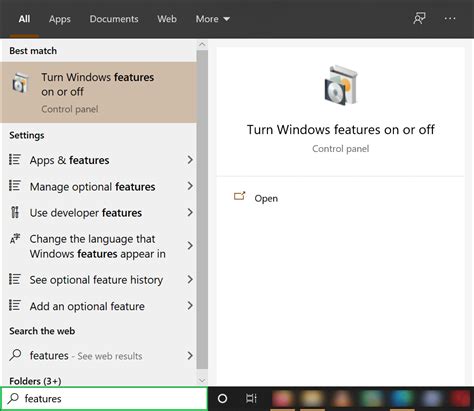
Task: Open Task View from the taskbar
Action: [x=251, y=398]
